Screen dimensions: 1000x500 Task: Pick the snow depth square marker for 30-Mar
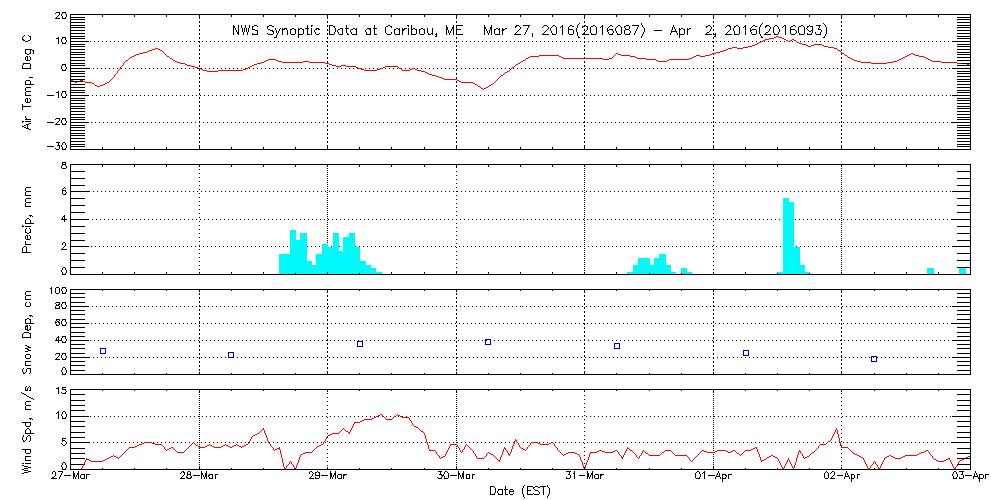point(488,342)
